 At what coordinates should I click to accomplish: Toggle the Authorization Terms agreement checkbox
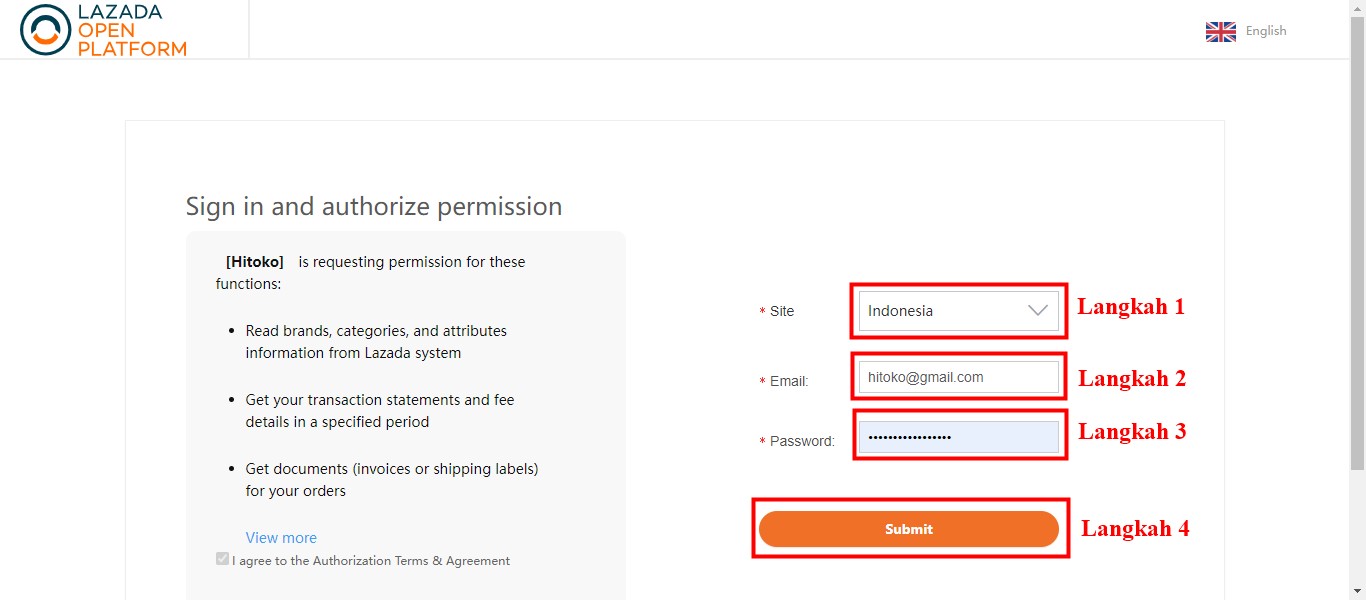click(222, 559)
